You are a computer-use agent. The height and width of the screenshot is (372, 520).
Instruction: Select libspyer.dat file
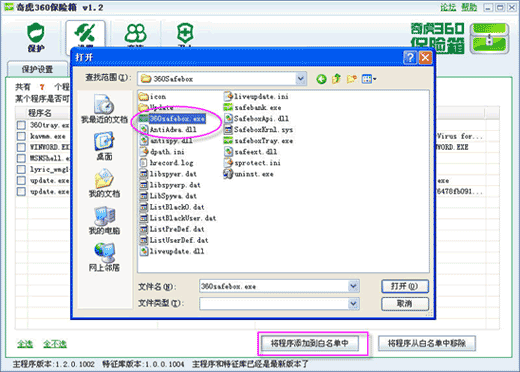168,174
